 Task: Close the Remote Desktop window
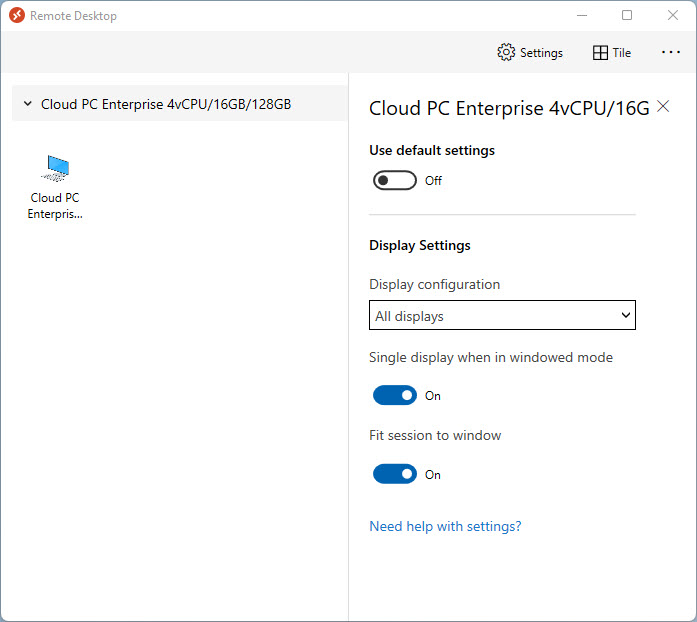[672, 16]
